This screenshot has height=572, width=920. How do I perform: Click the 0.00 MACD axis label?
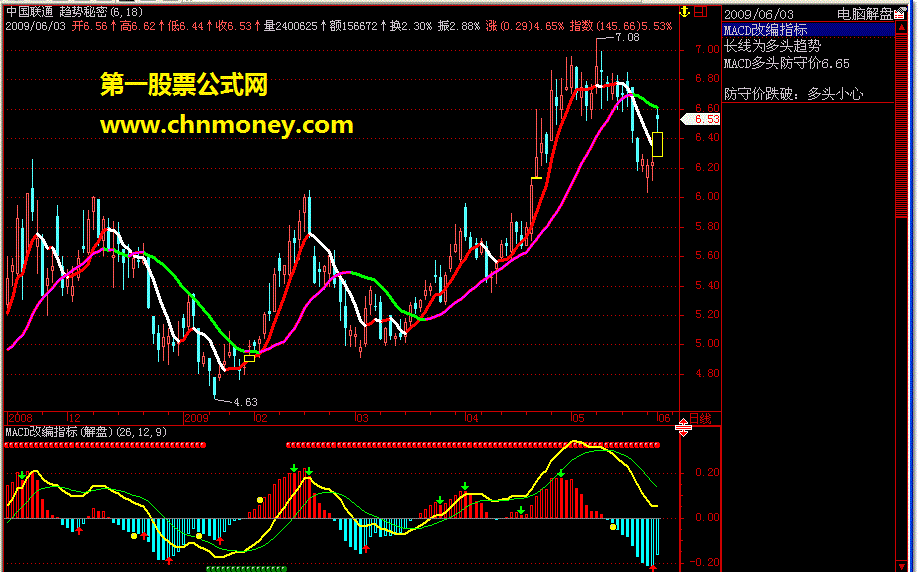point(707,517)
